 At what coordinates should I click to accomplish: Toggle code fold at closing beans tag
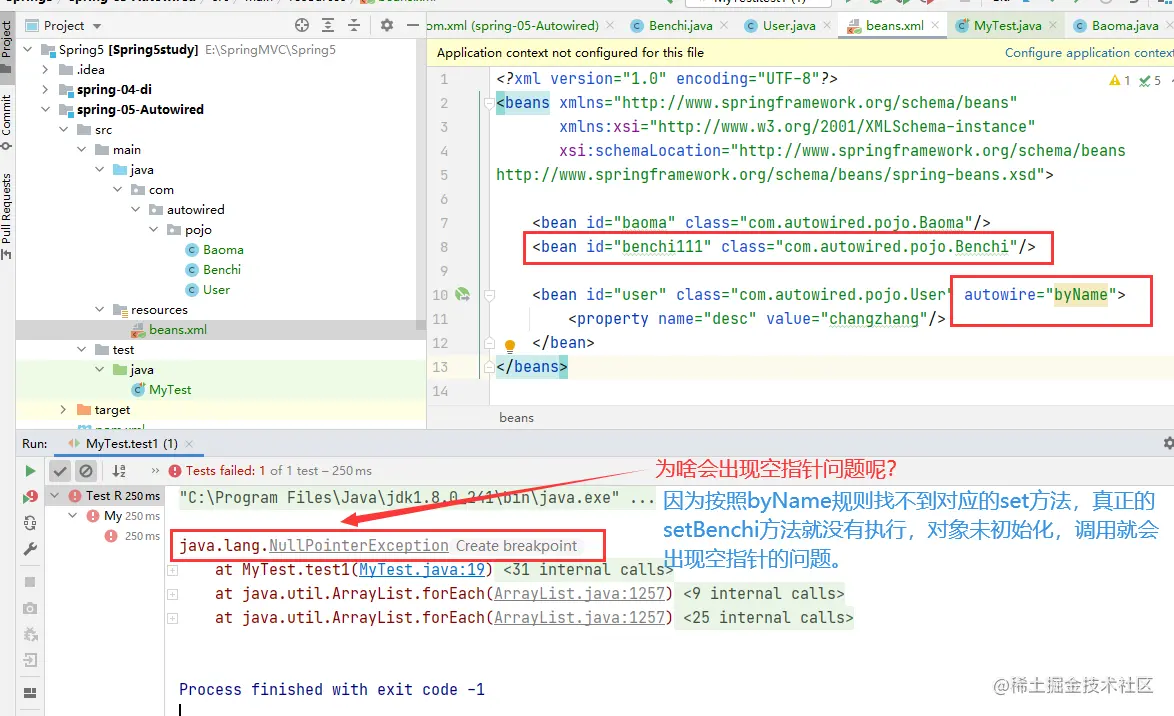coord(489,367)
